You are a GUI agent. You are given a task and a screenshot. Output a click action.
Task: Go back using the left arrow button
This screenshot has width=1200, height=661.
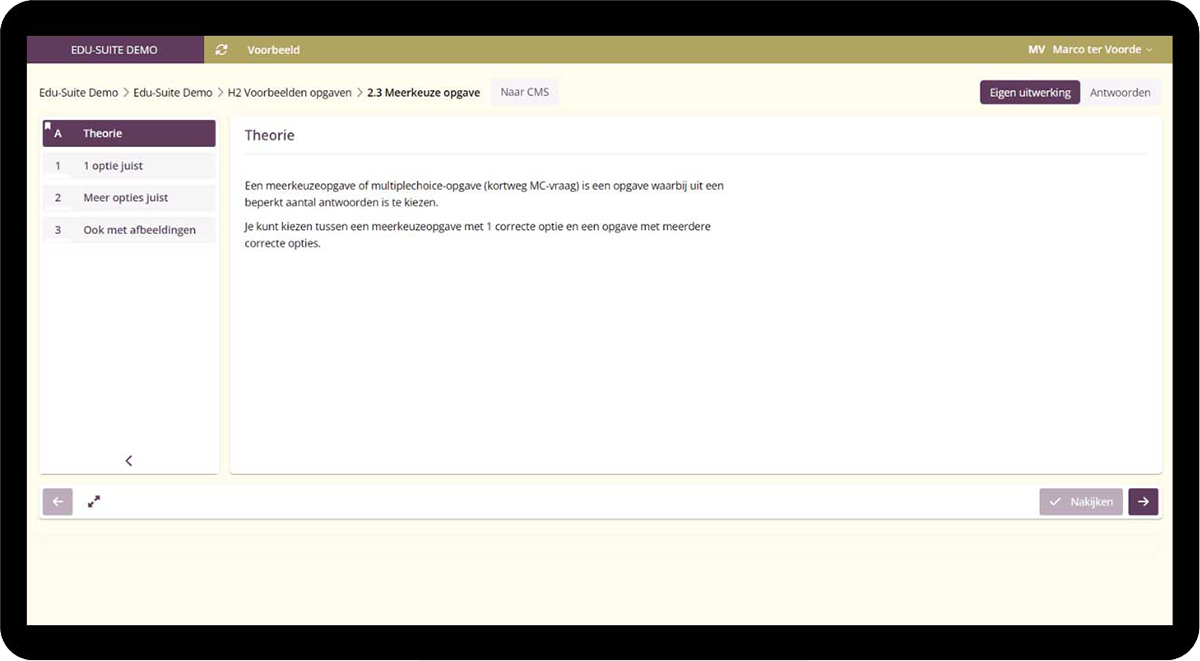pyautogui.click(x=57, y=502)
